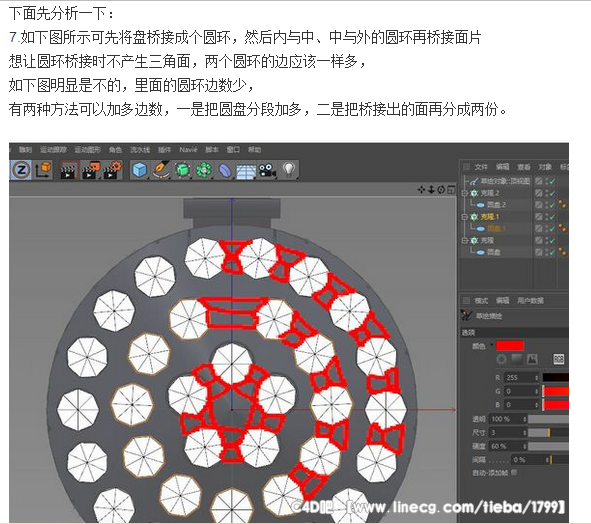The width and height of the screenshot is (591, 524).
Task: Click cloner icon of 克隆.2
Action: click(474, 193)
